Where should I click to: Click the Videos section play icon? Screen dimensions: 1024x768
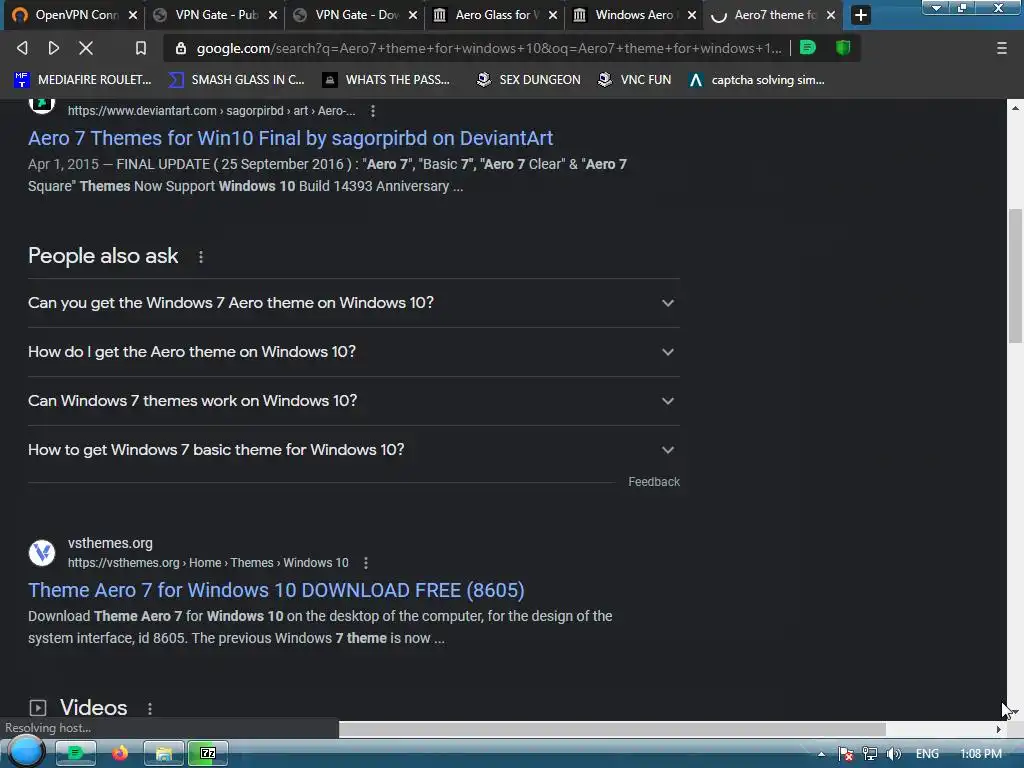pos(38,708)
